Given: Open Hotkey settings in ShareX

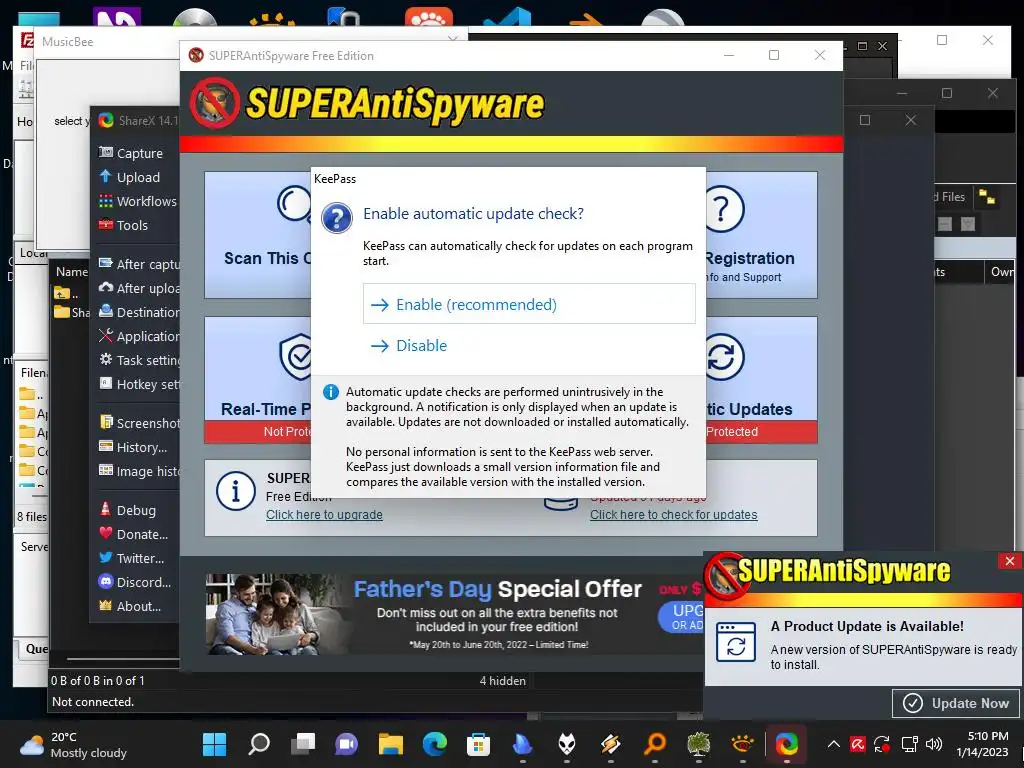Looking at the screenshot, I should (x=138, y=384).
